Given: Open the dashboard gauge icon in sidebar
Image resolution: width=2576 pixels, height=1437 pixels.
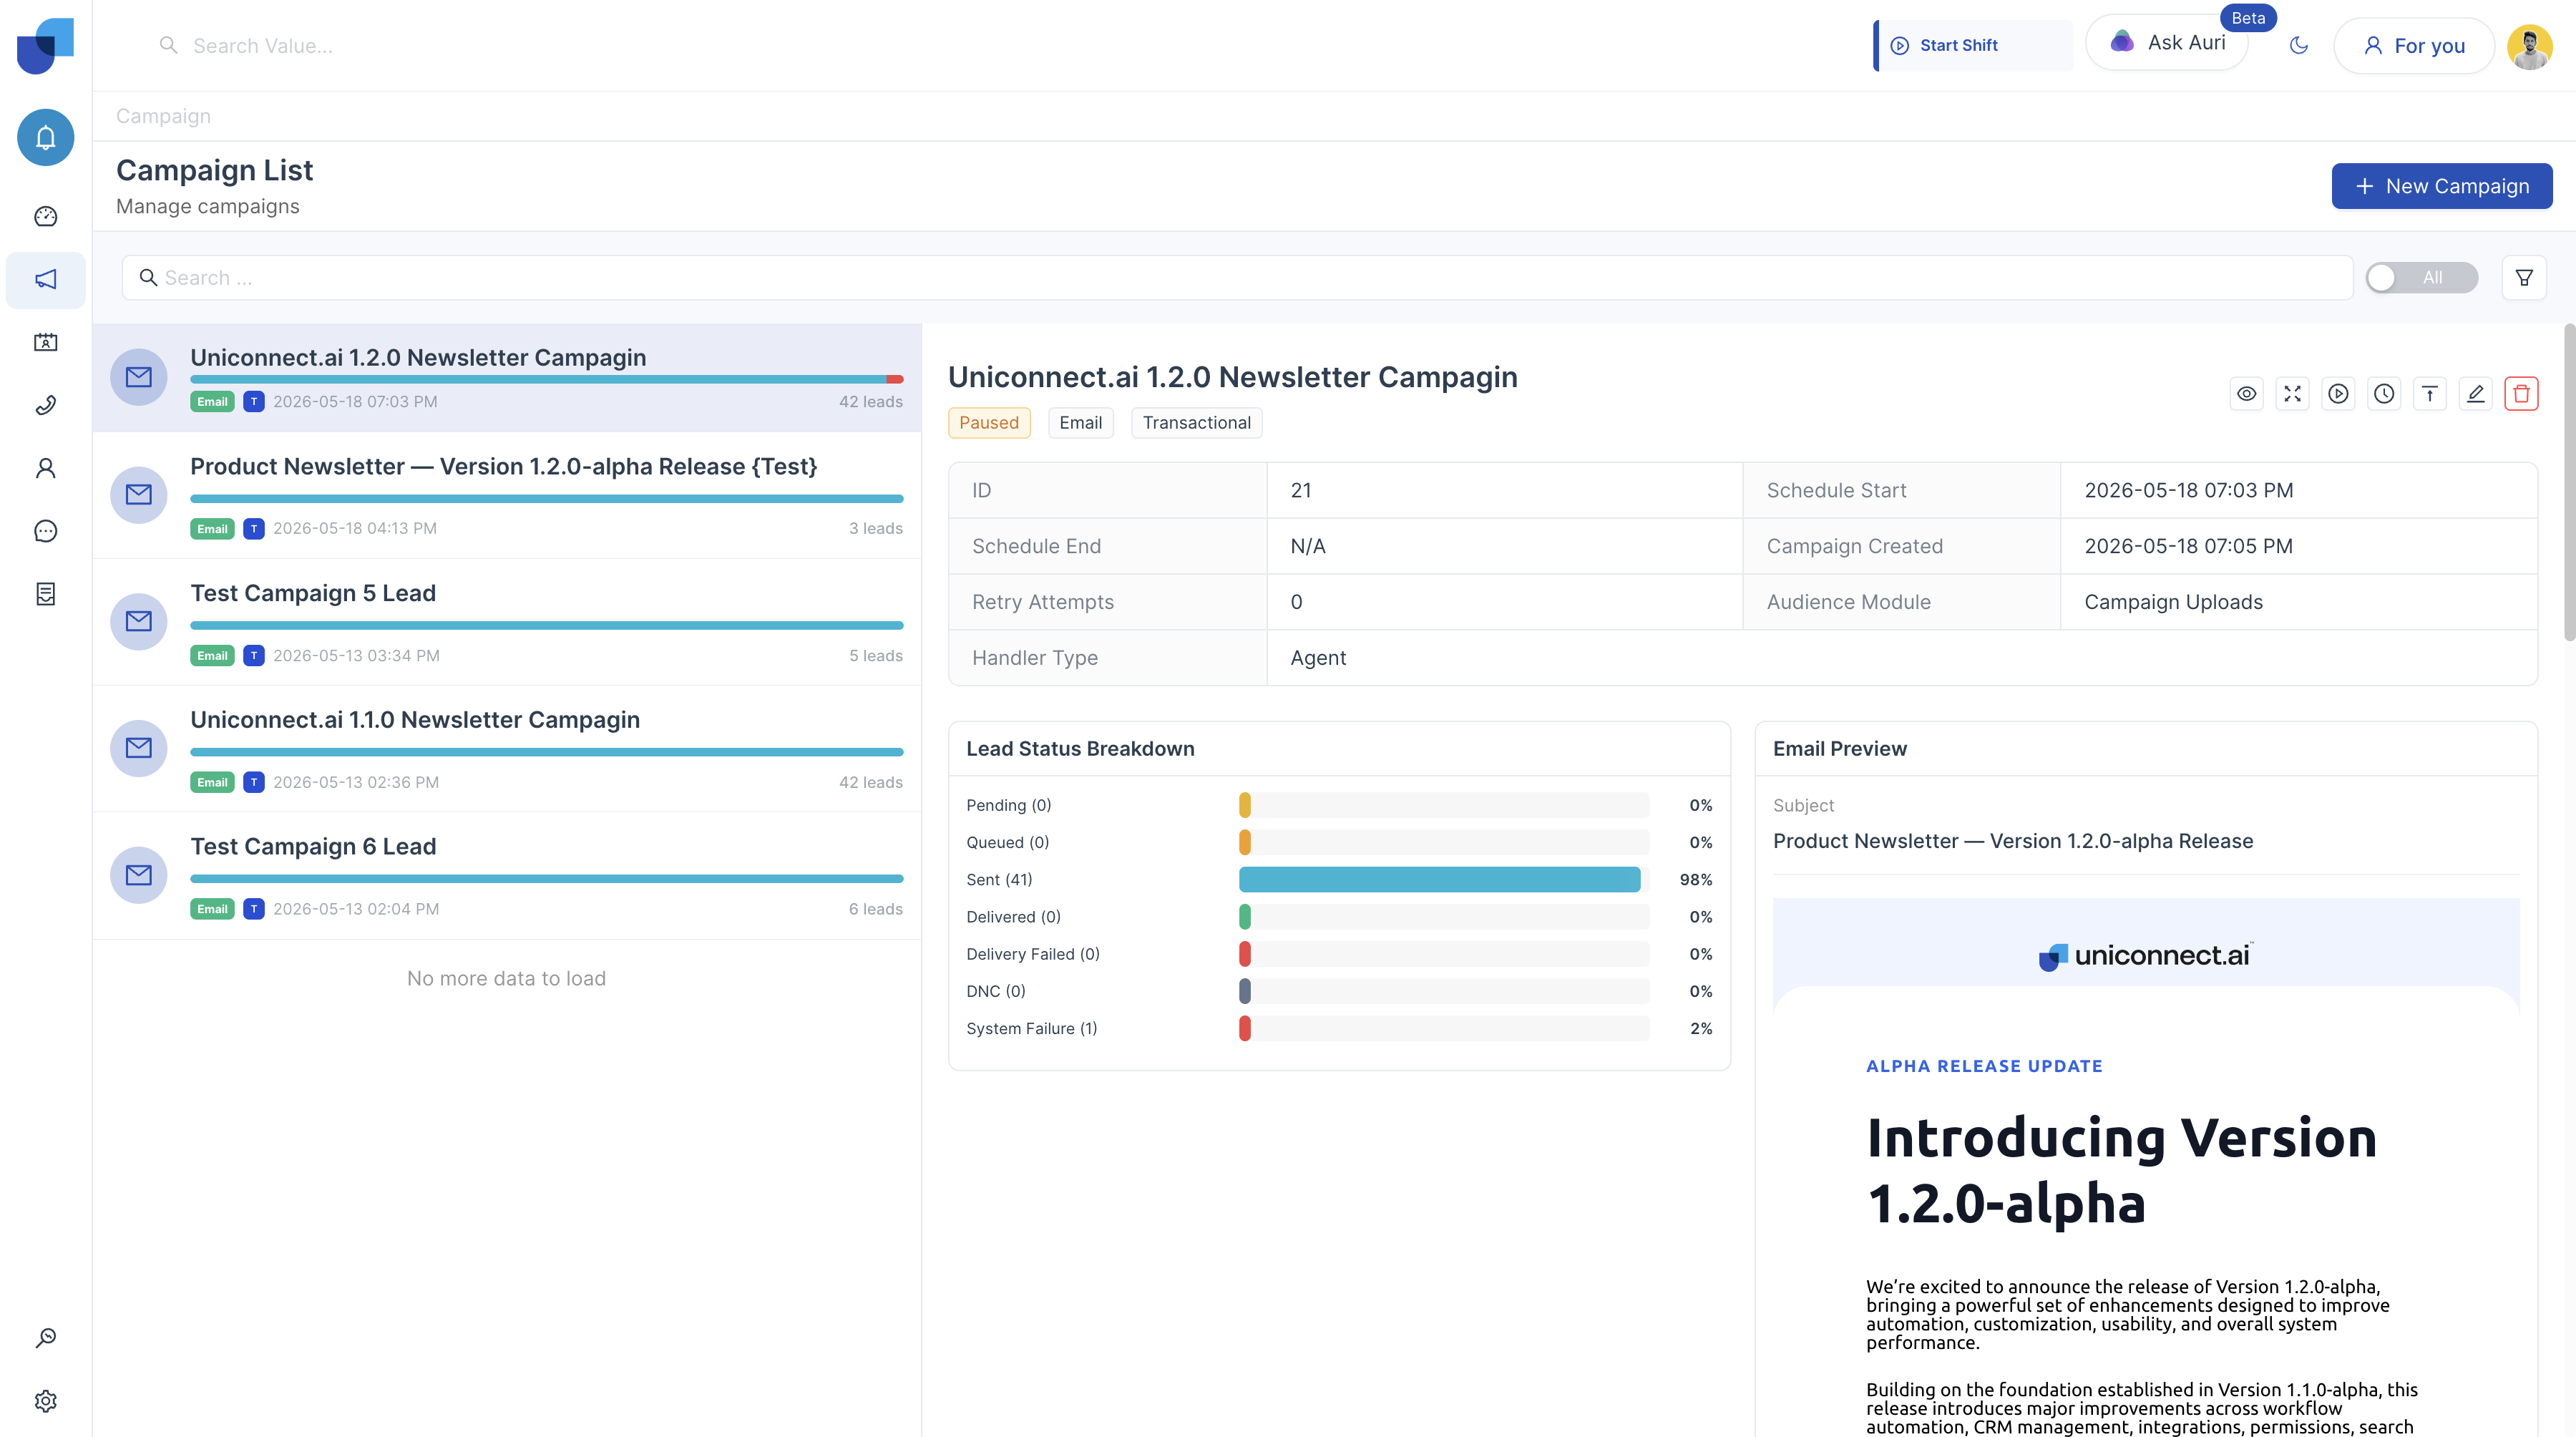Looking at the screenshot, I should [x=45, y=216].
